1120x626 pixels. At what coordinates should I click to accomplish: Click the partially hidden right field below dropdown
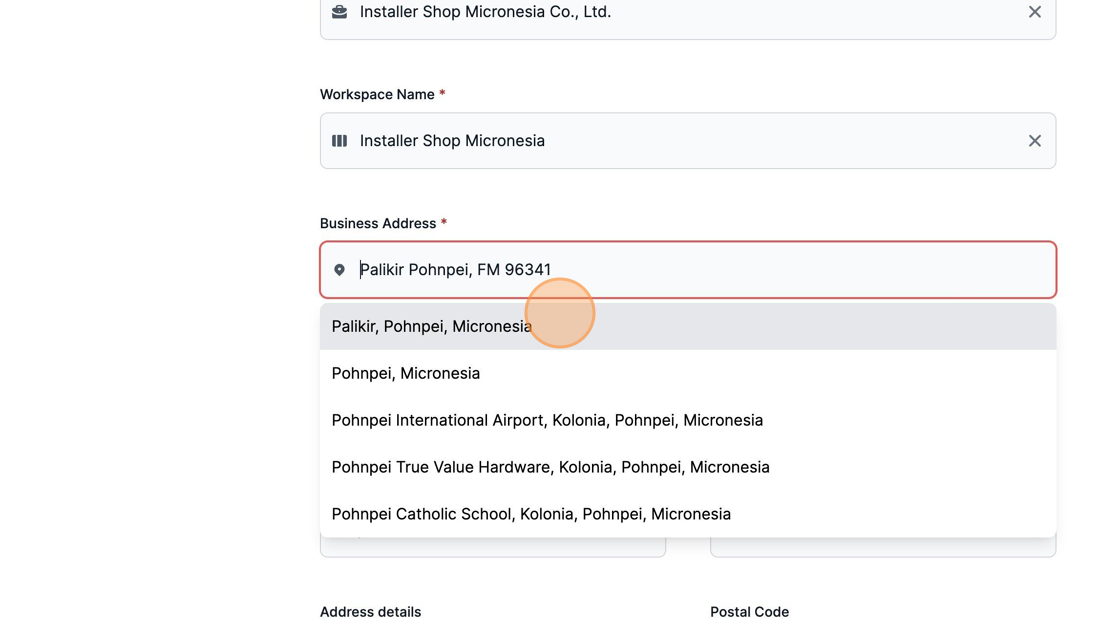(883, 547)
